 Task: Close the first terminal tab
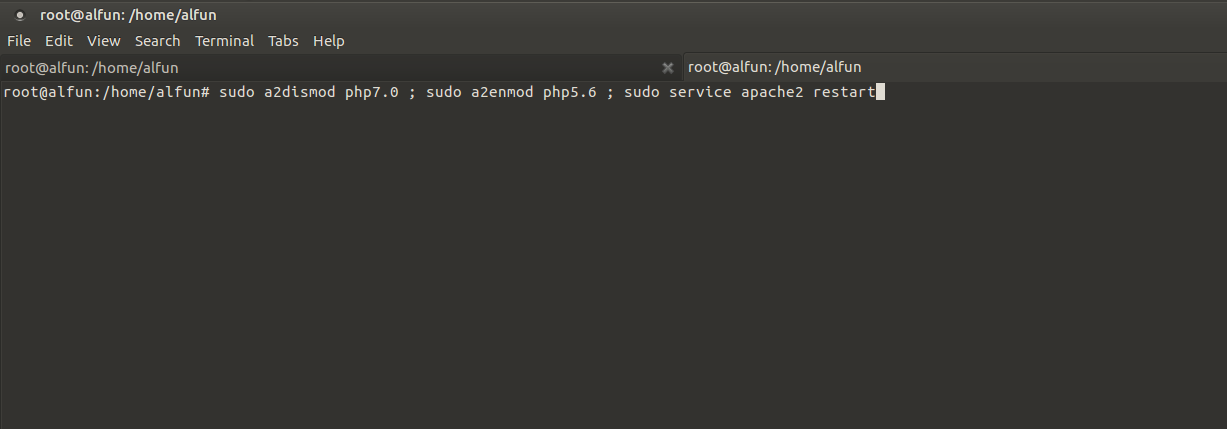tap(668, 68)
